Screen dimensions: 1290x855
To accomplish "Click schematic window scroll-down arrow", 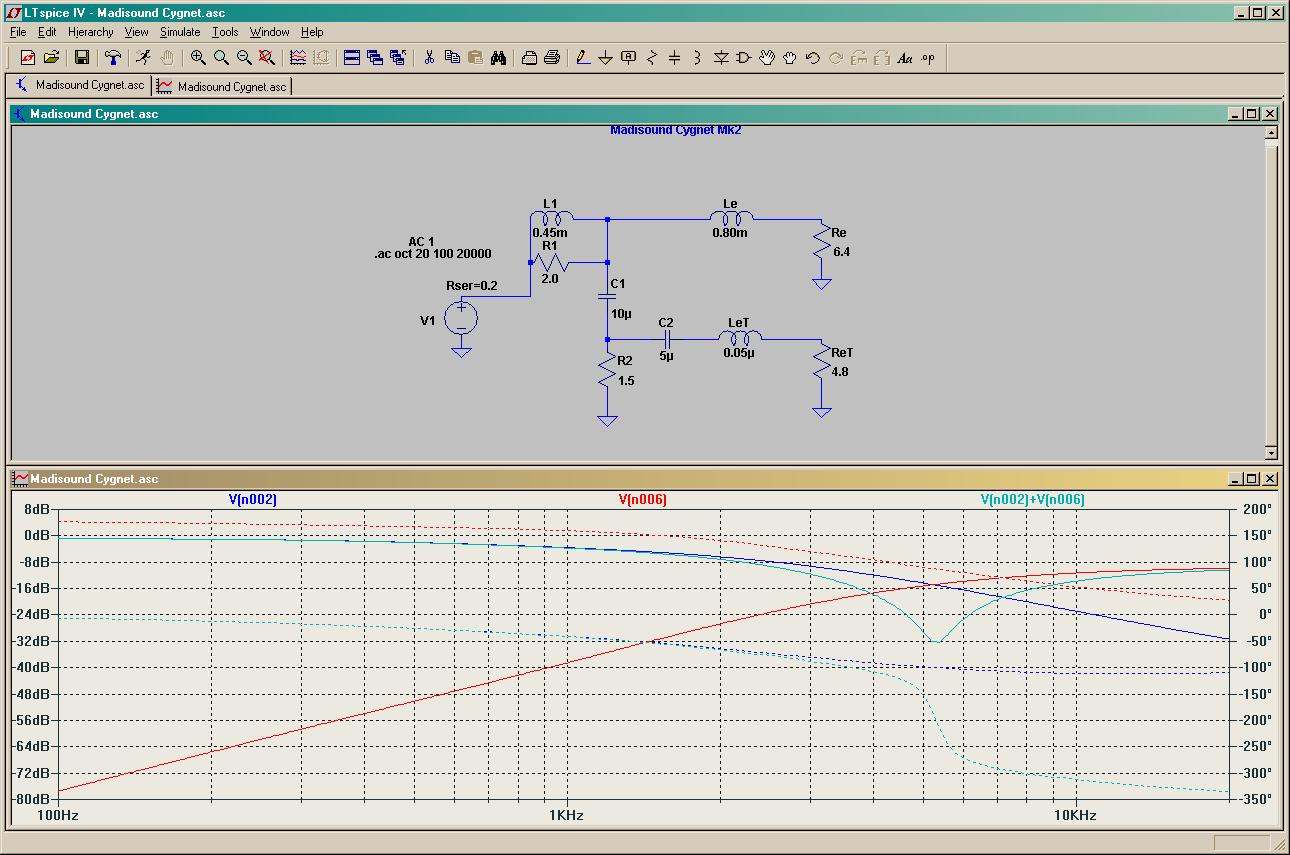I will 1271,452.
